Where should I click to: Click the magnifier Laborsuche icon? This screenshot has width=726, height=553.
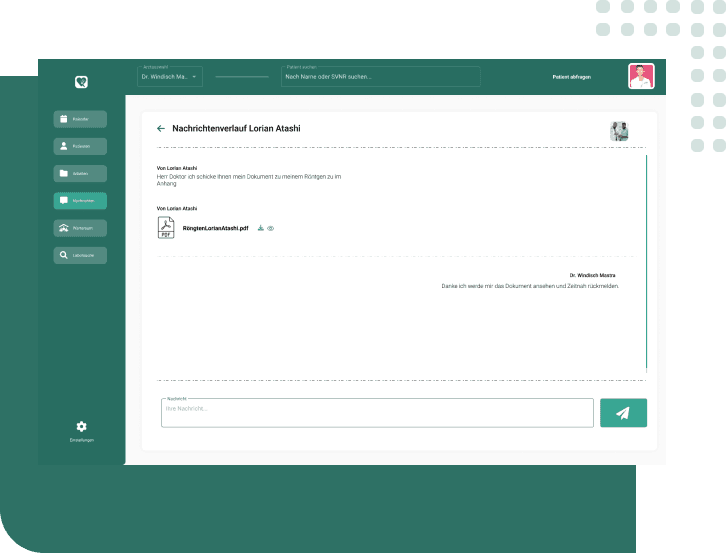[63, 255]
